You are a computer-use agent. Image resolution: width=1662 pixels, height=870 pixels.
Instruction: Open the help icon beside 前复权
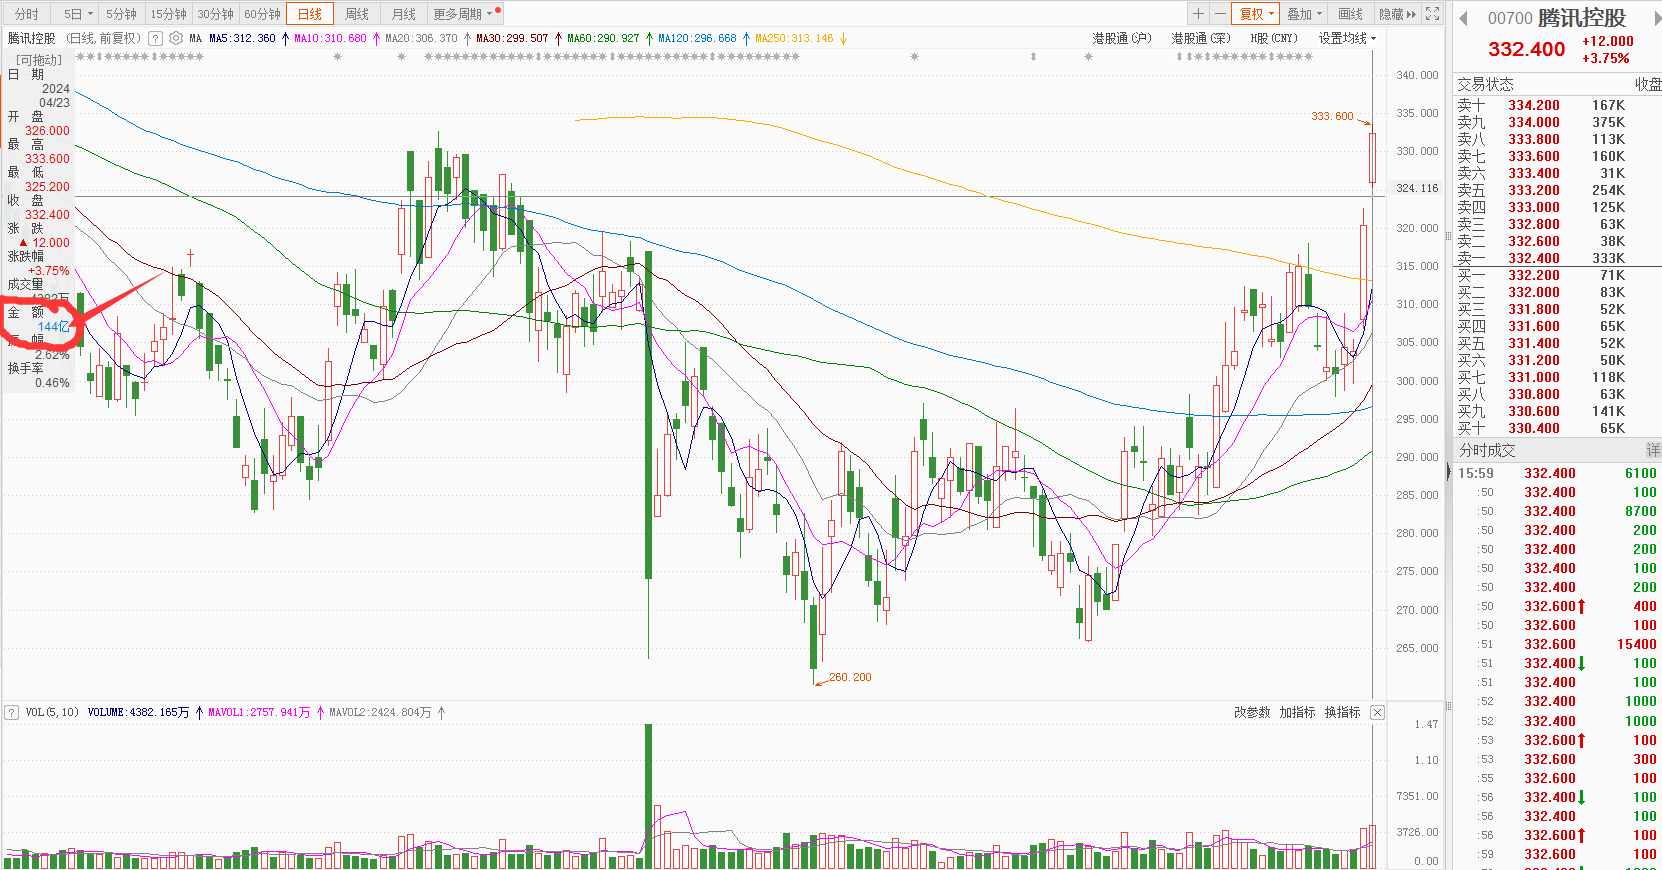tap(155, 38)
